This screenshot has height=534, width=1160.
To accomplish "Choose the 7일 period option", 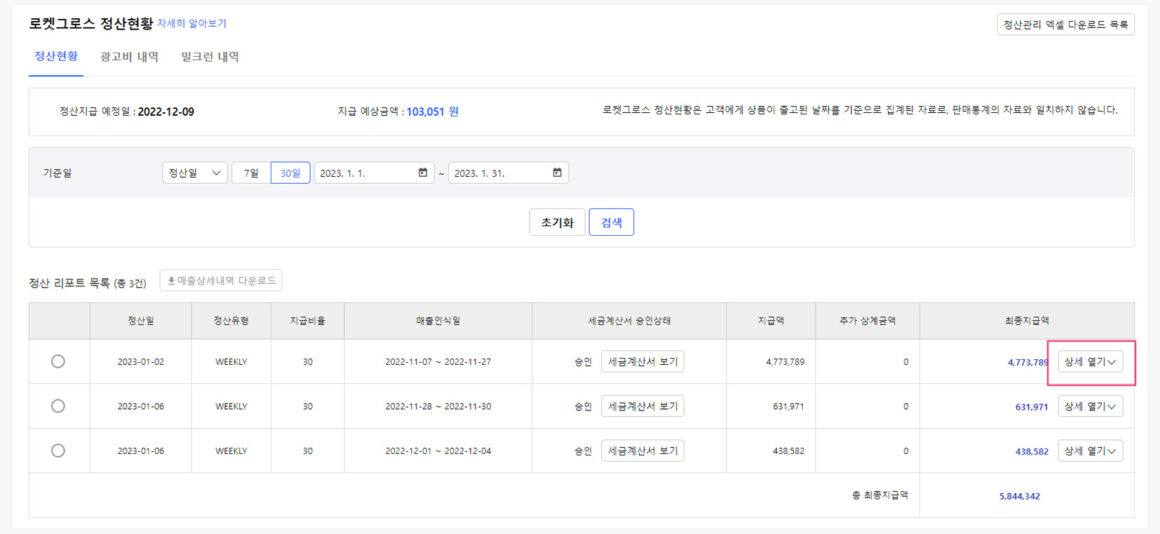I will [x=251, y=173].
